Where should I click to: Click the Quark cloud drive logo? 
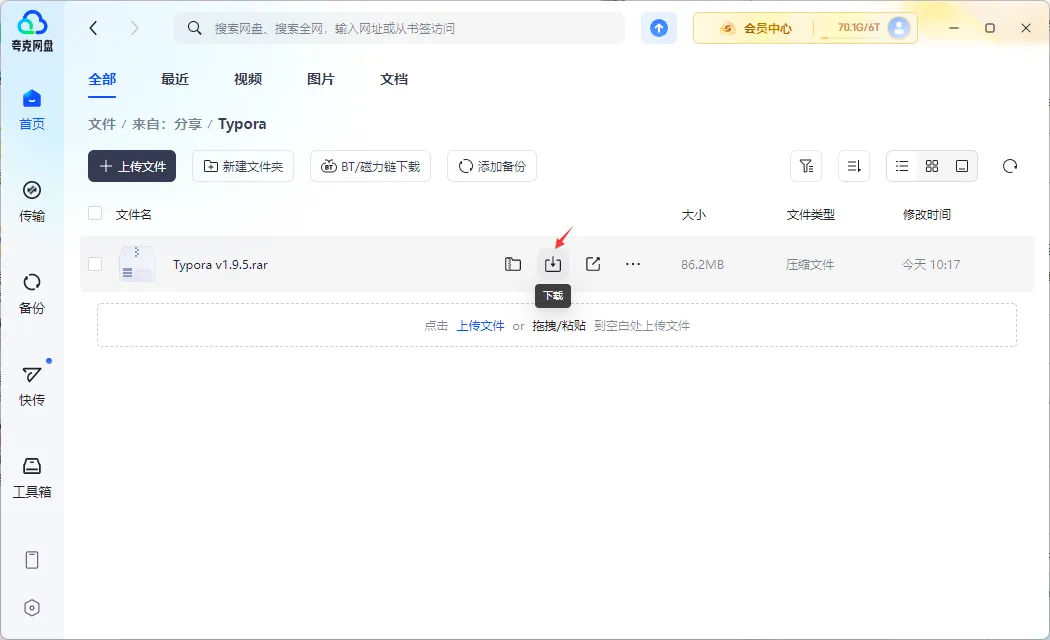(32, 31)
